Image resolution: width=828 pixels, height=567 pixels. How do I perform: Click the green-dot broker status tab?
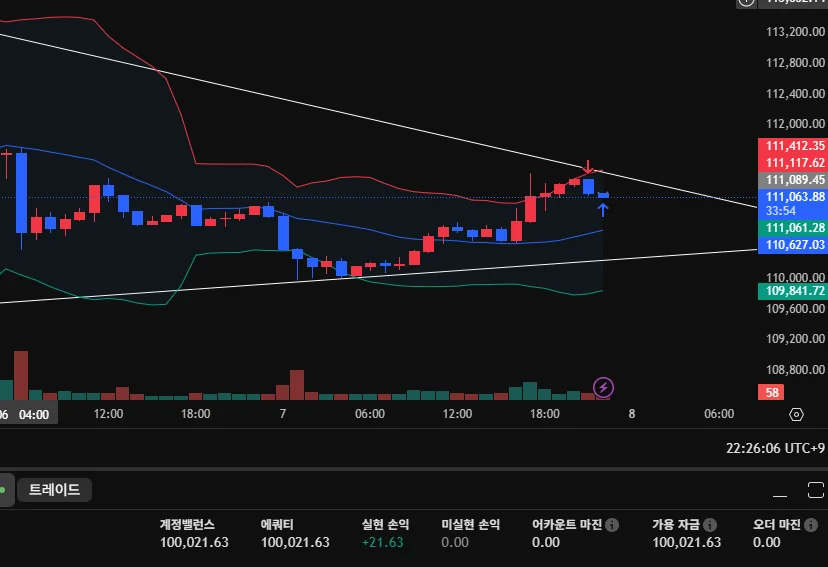5,490
